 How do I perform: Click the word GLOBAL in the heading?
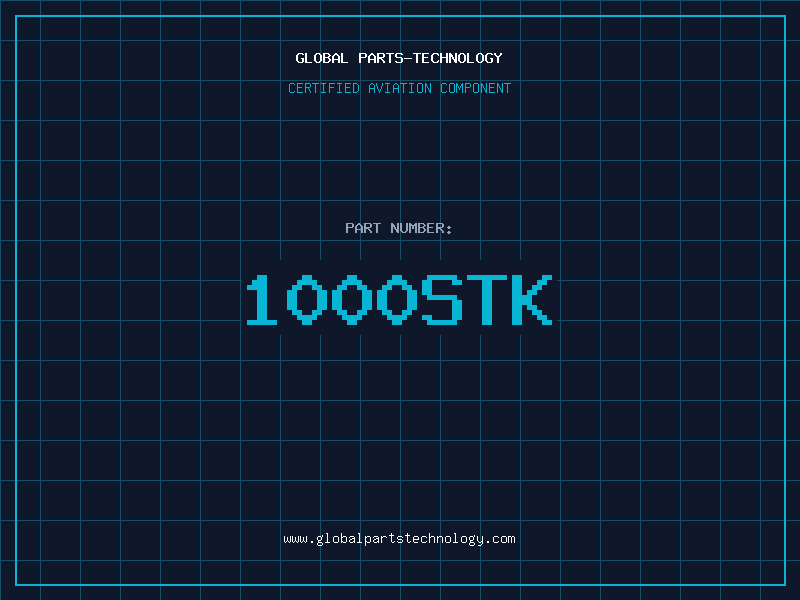click(322, 58)
